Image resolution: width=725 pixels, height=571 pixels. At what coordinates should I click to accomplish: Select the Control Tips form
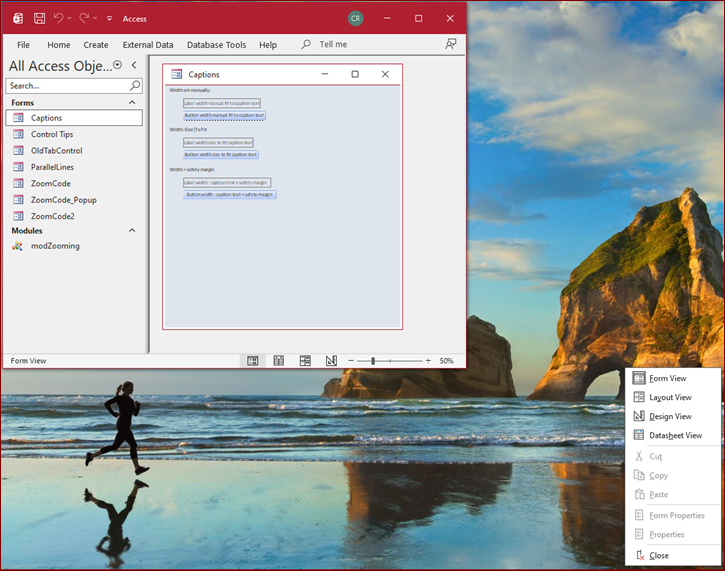click(74, 134)
